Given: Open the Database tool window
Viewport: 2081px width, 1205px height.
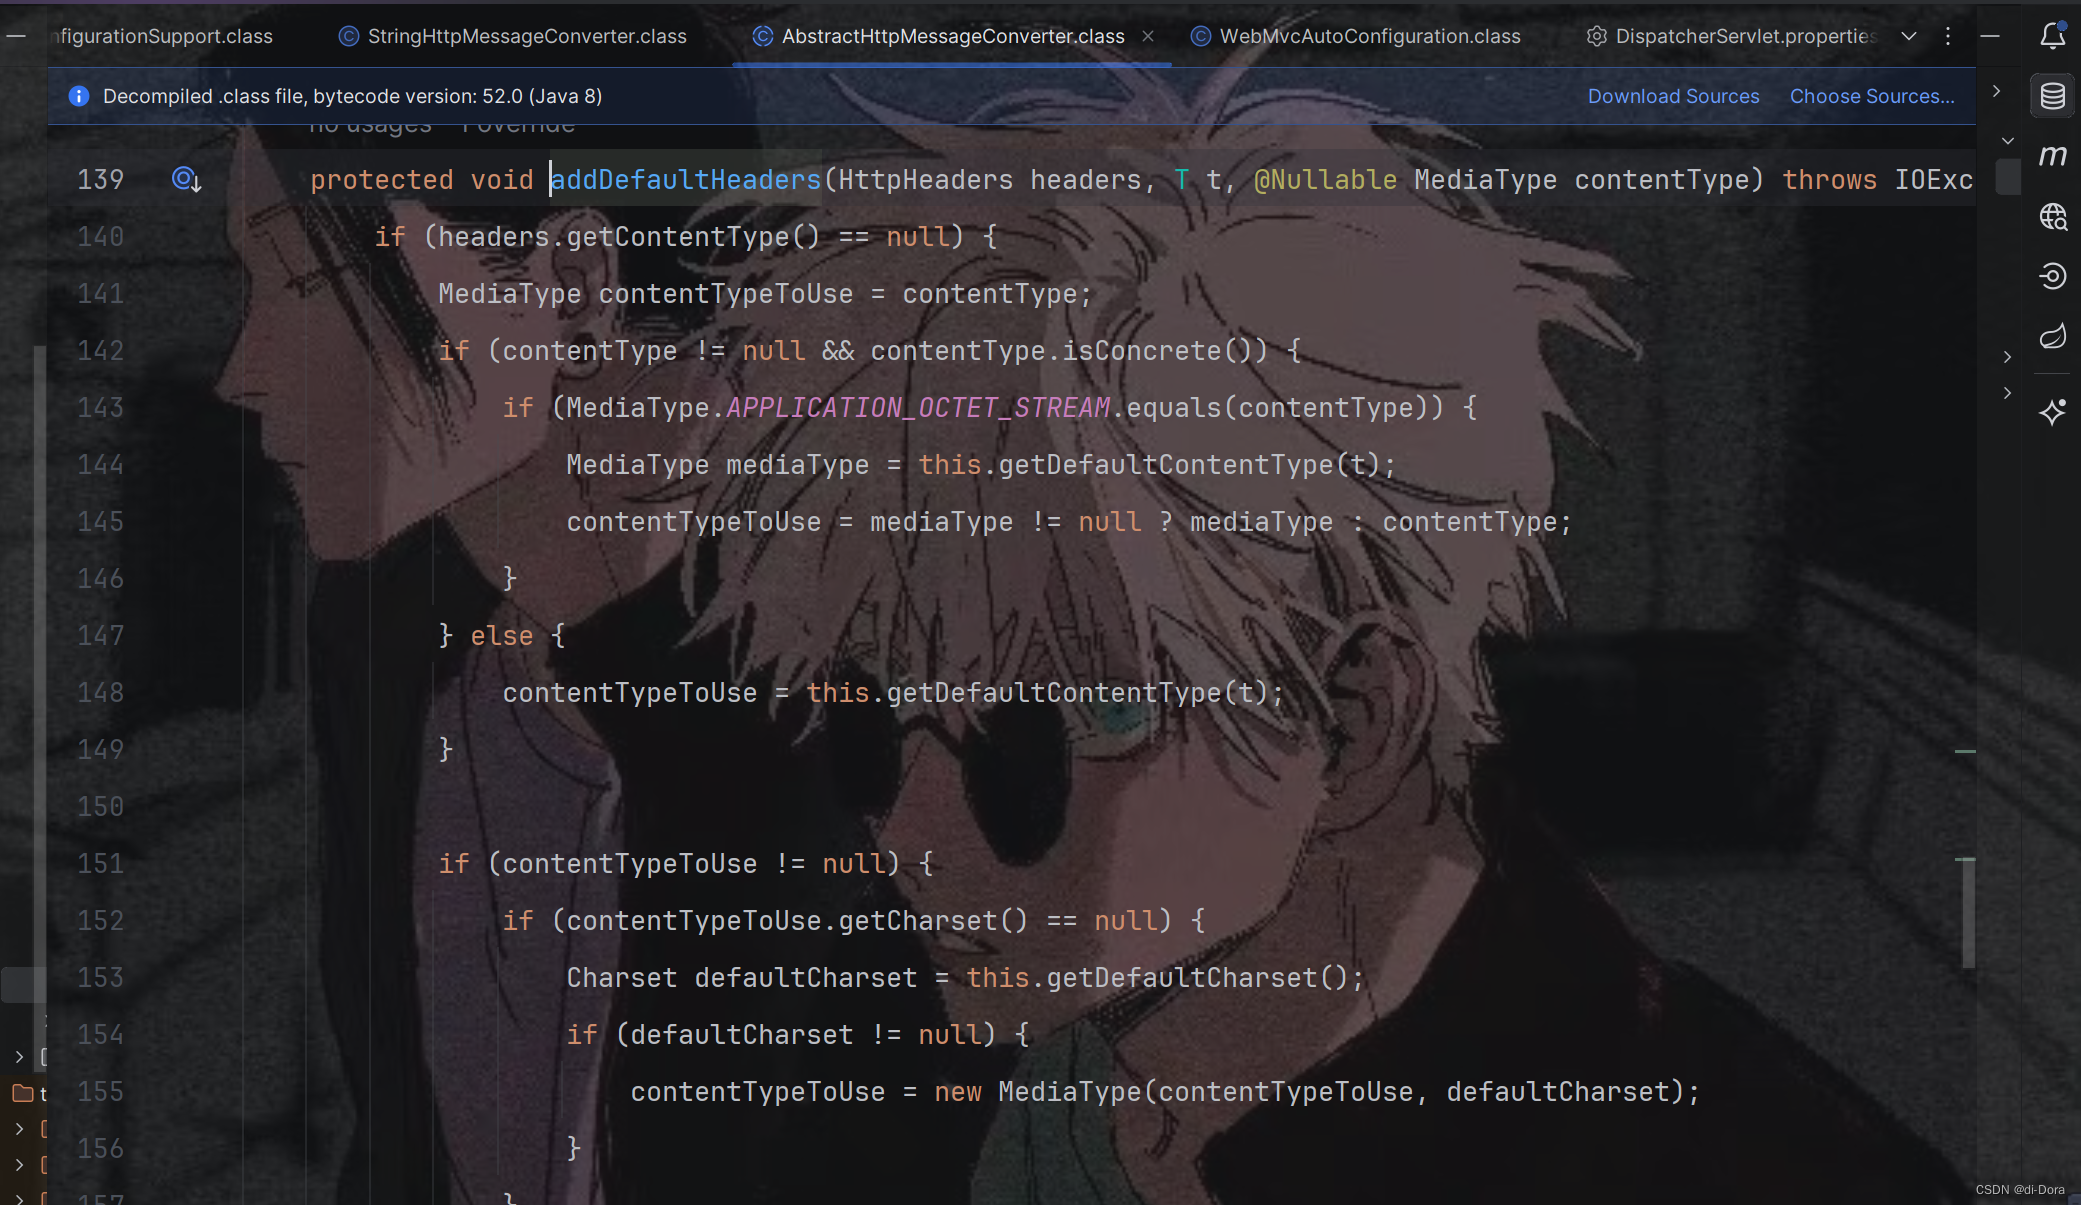Looking at the screenshot, I should click(2052, 96).
